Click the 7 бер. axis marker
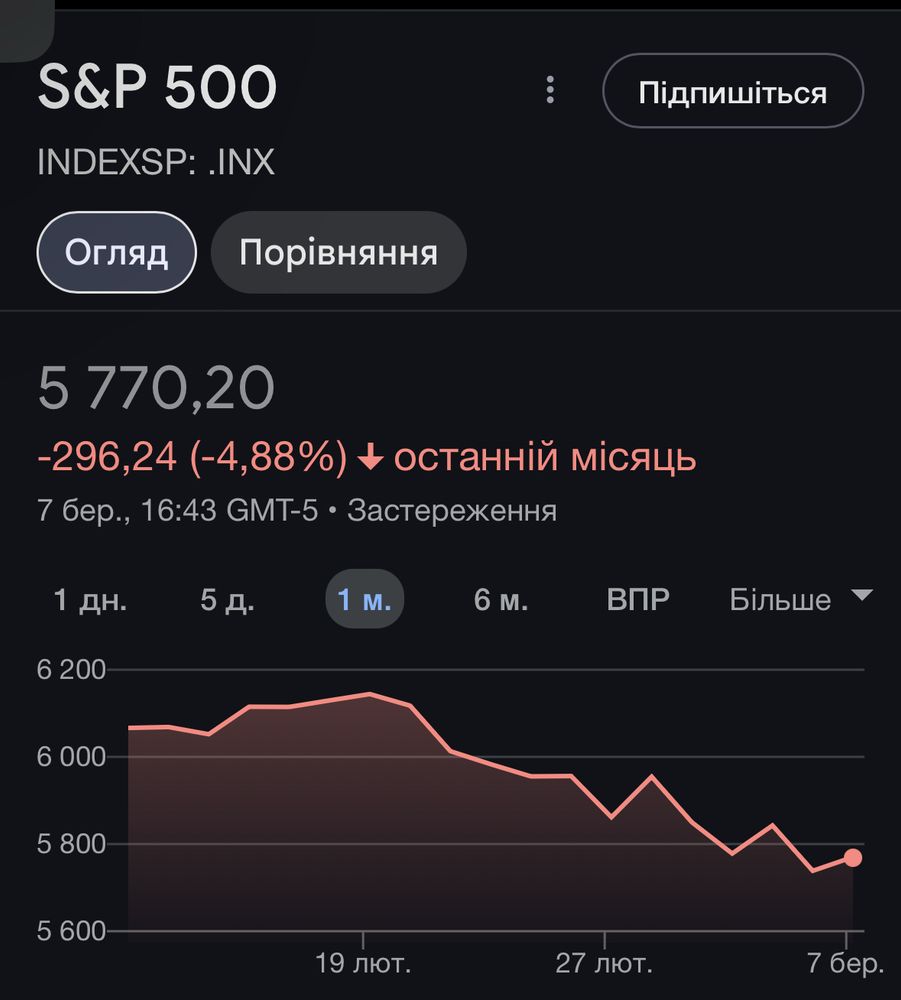901x1000 pixels. (x=846, y=963)
